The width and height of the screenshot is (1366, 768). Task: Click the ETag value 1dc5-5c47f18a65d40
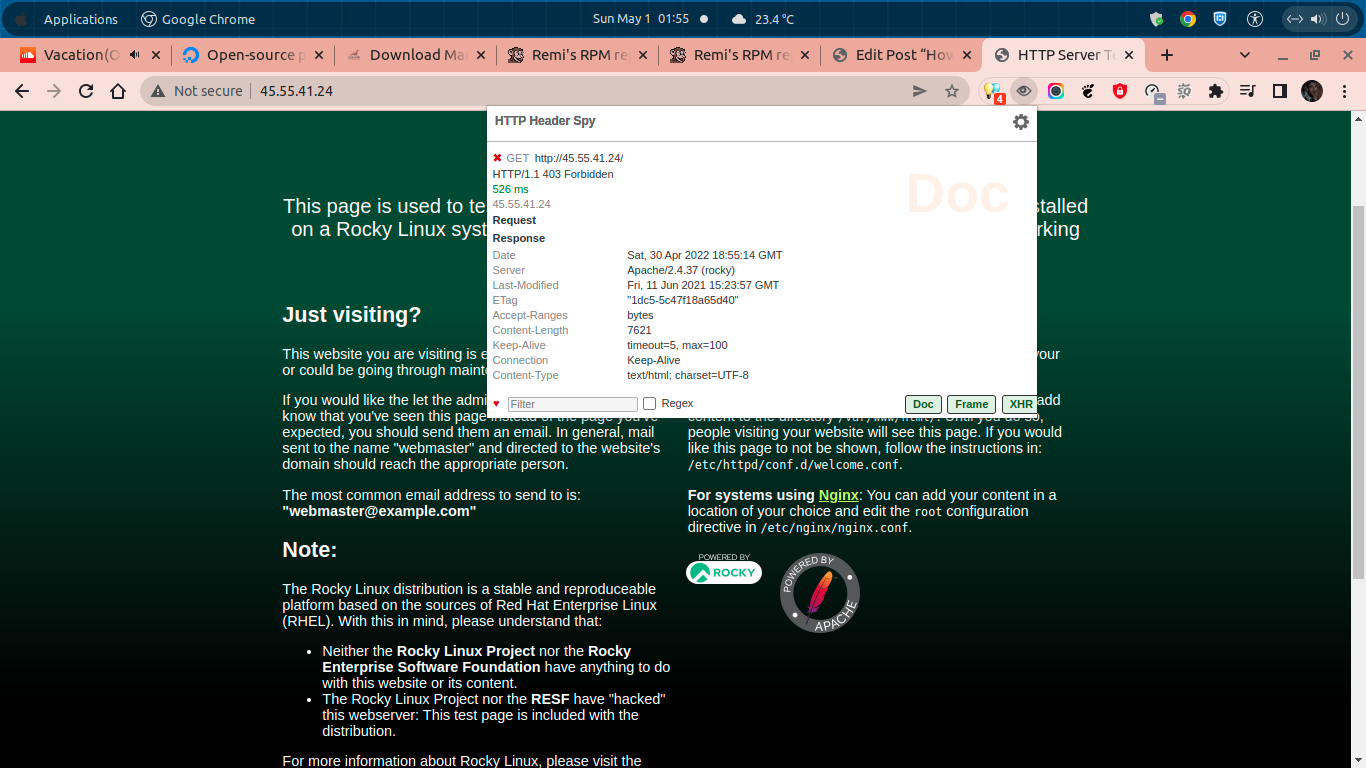[x=683, y=300]
